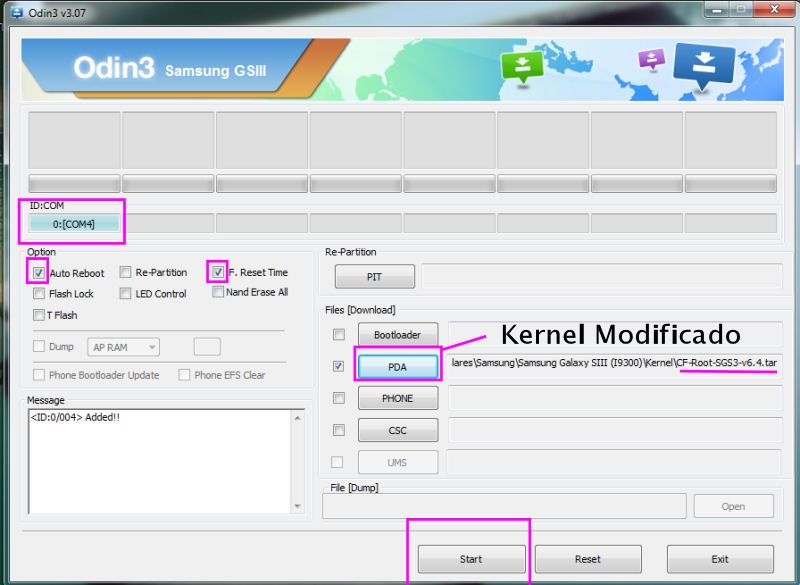Screen dimensions: 800x585
Task: Click the UMS file button
Action: pos(397,462)
